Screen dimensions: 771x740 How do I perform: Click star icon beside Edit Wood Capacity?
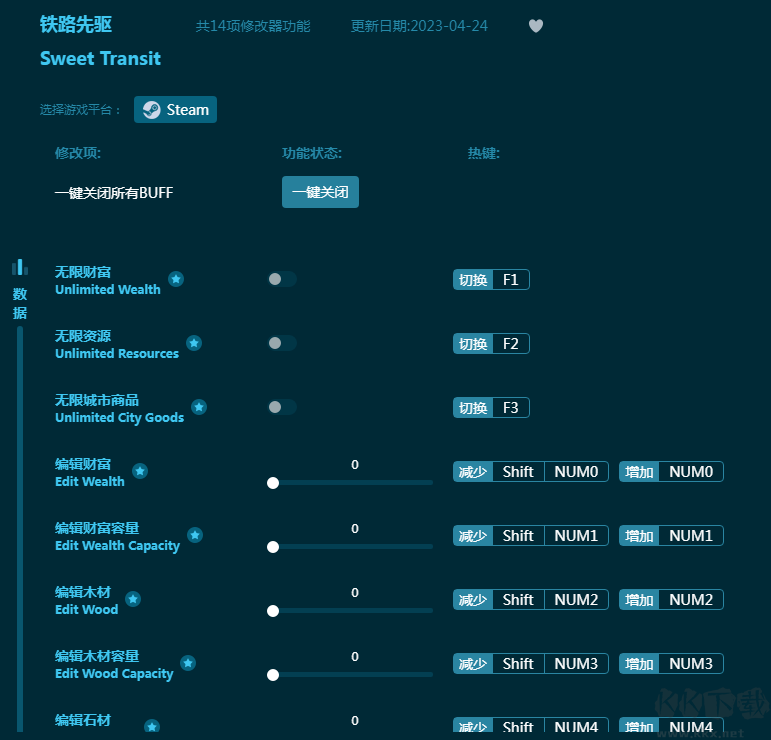pos(188,663)
